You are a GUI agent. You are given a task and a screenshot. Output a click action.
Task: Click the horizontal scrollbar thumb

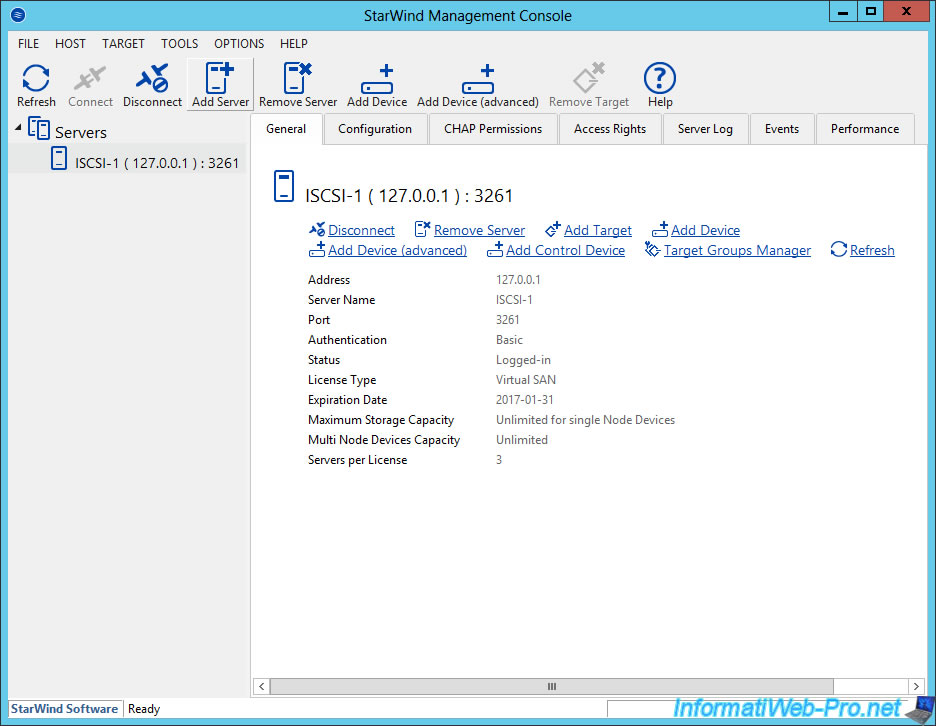point(552,687)
